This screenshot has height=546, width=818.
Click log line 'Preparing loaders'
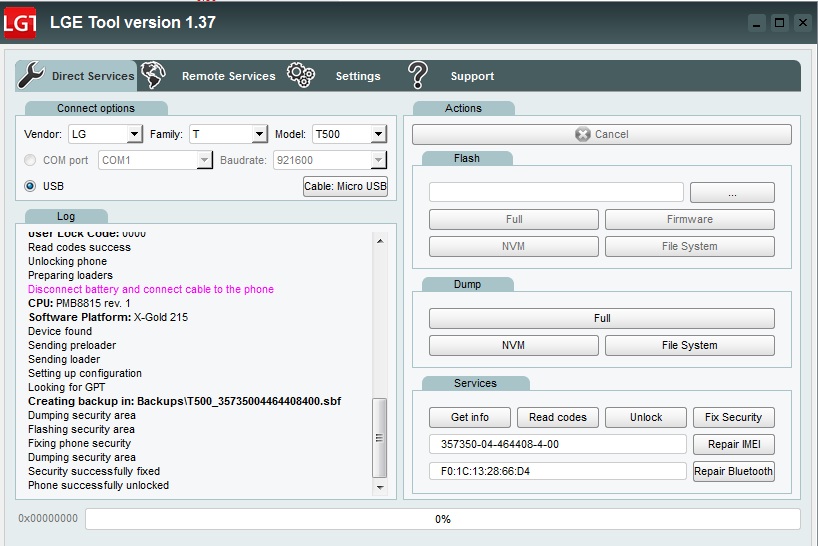click(70, 275)
